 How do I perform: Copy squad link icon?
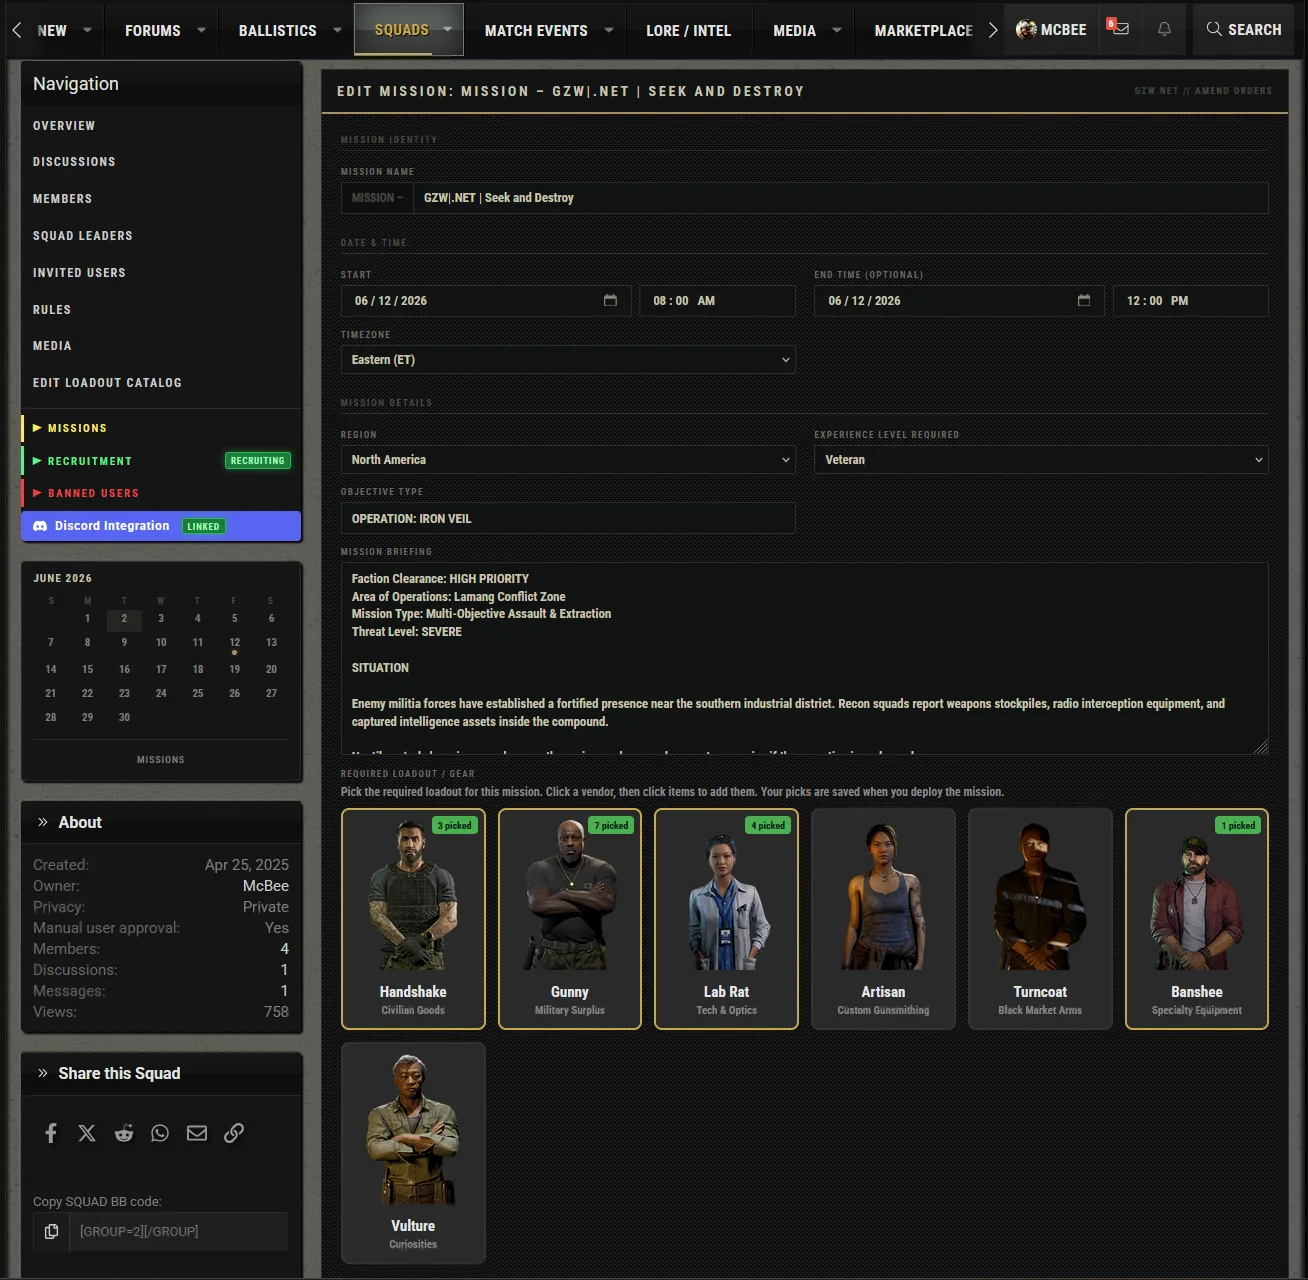pyautogui.click(x=234, y=1132)
